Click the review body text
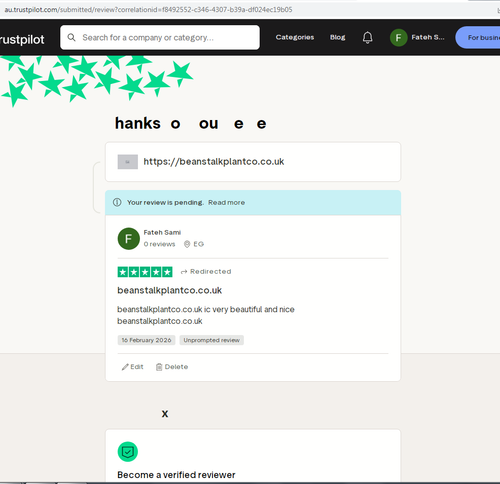The width and height of the screenshot is (500, 484). 206,315
